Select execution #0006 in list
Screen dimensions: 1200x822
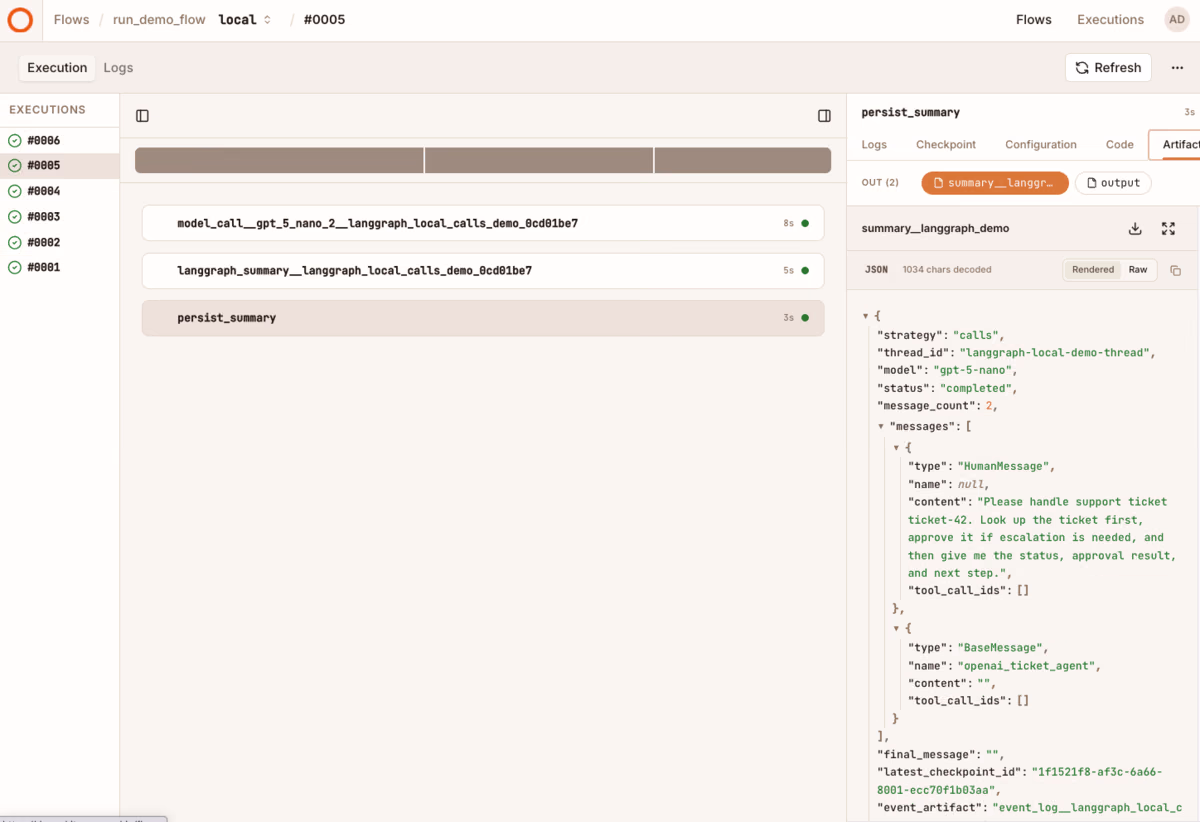pos(60,141)
